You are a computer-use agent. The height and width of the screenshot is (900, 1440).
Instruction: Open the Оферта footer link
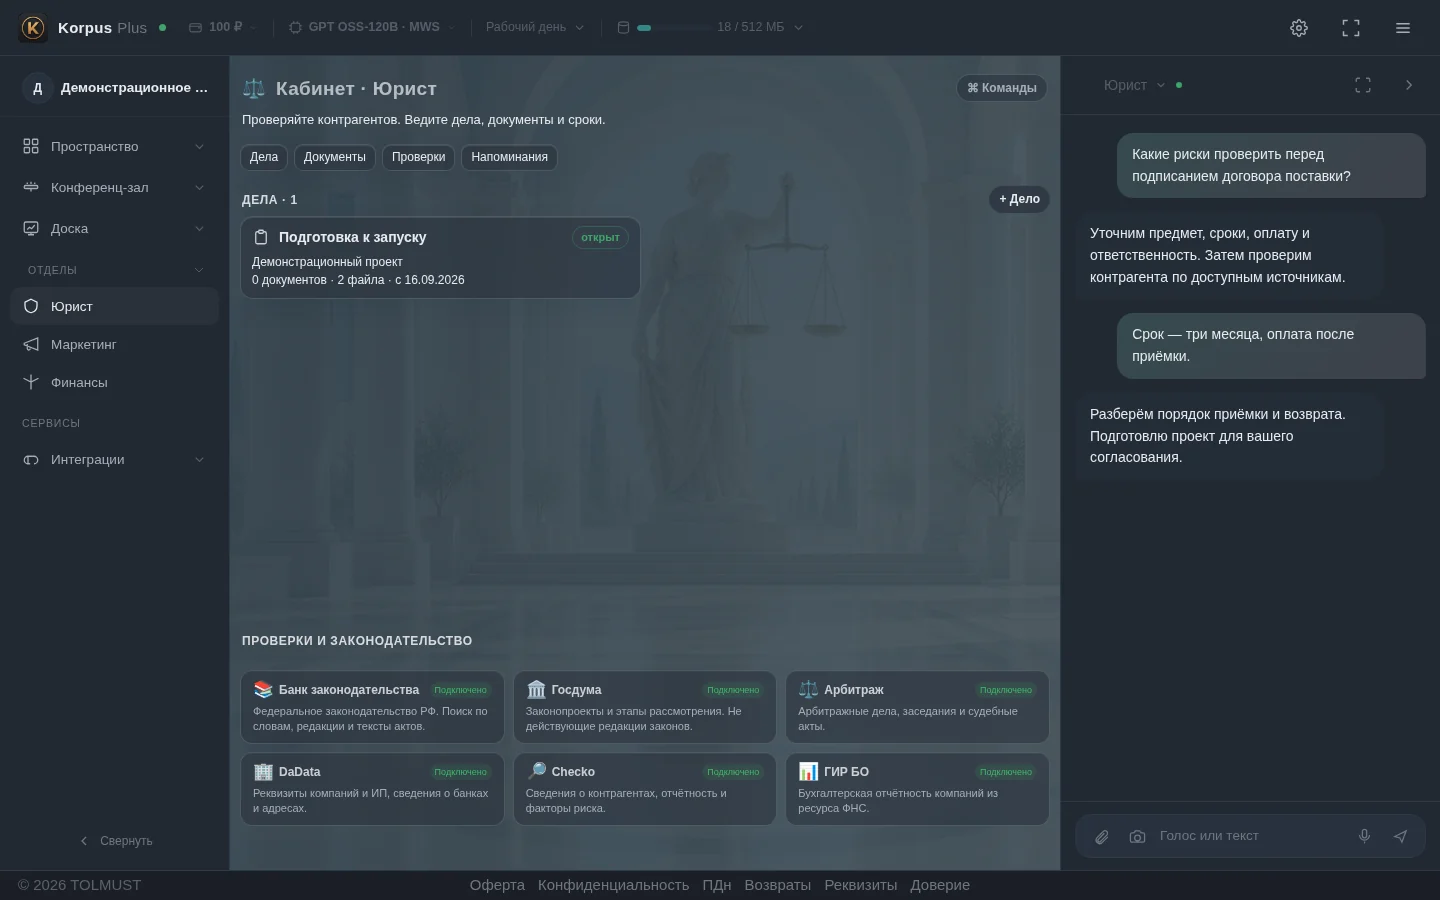click(x=497, y=885)
